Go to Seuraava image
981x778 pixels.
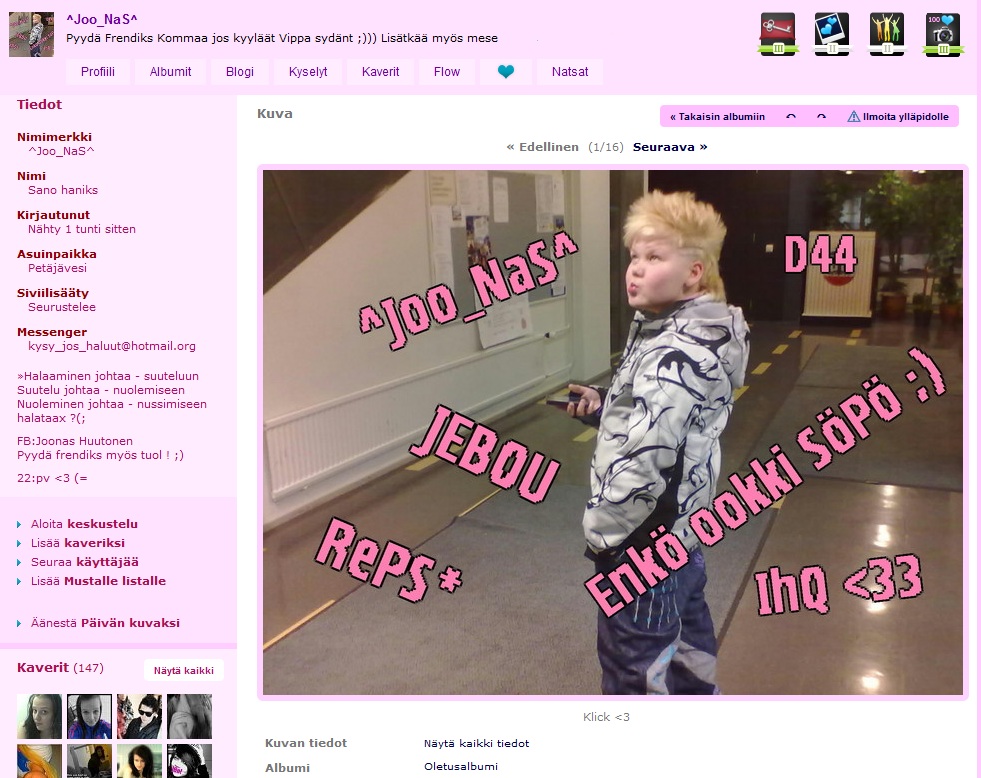[670, 147]
